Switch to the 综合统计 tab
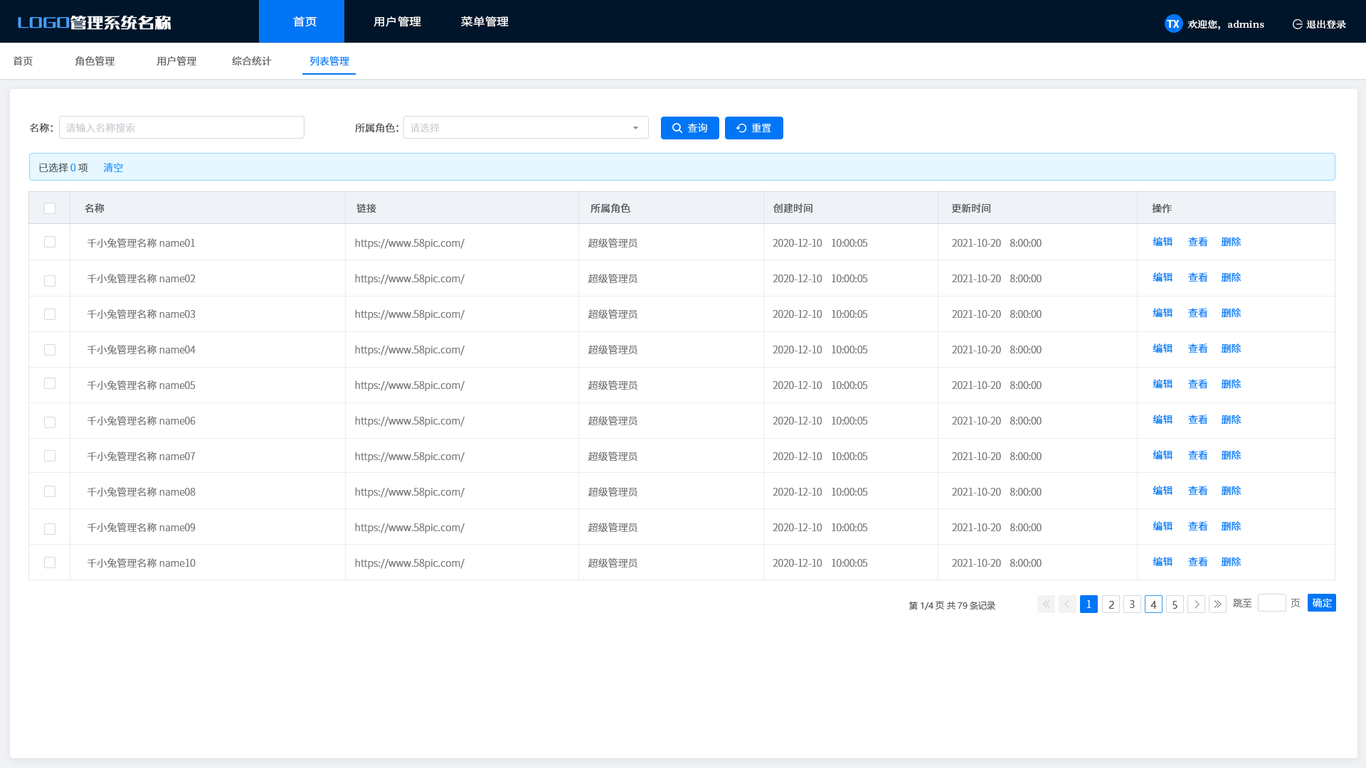1366x768 pixels. click(x=252, y=61)
